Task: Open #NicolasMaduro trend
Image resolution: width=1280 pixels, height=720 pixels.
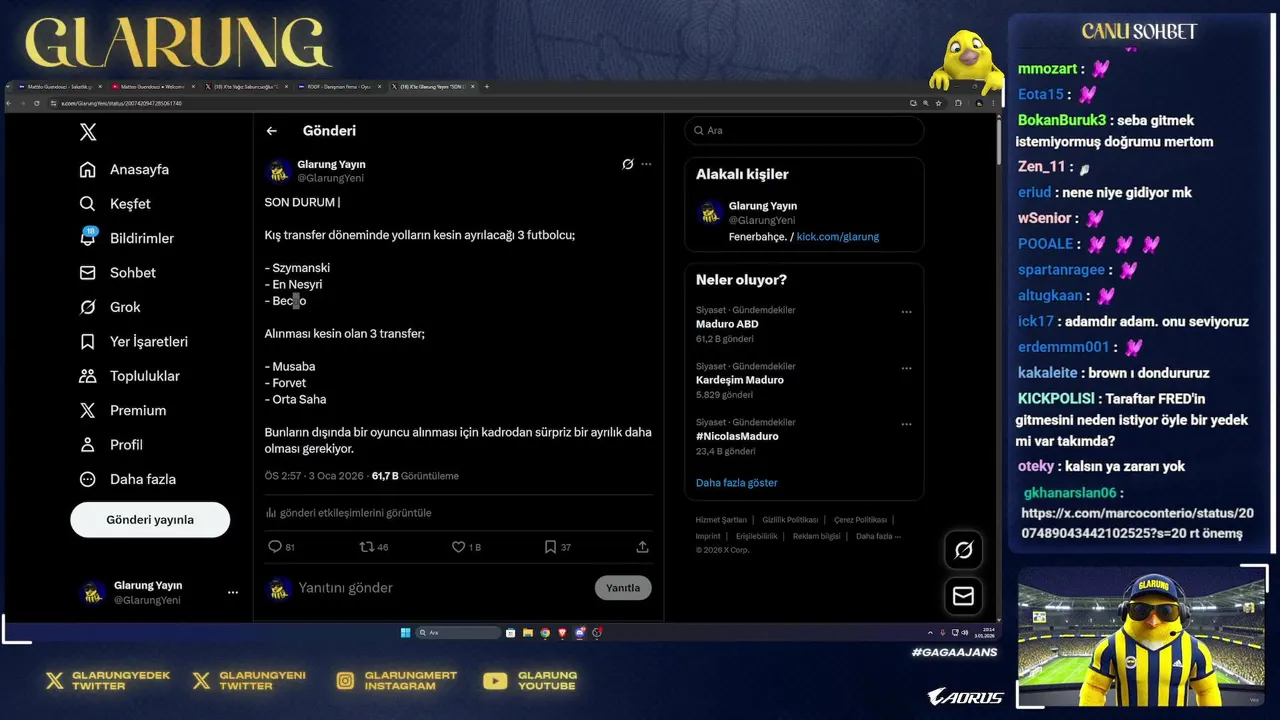Action: (737, 436)
